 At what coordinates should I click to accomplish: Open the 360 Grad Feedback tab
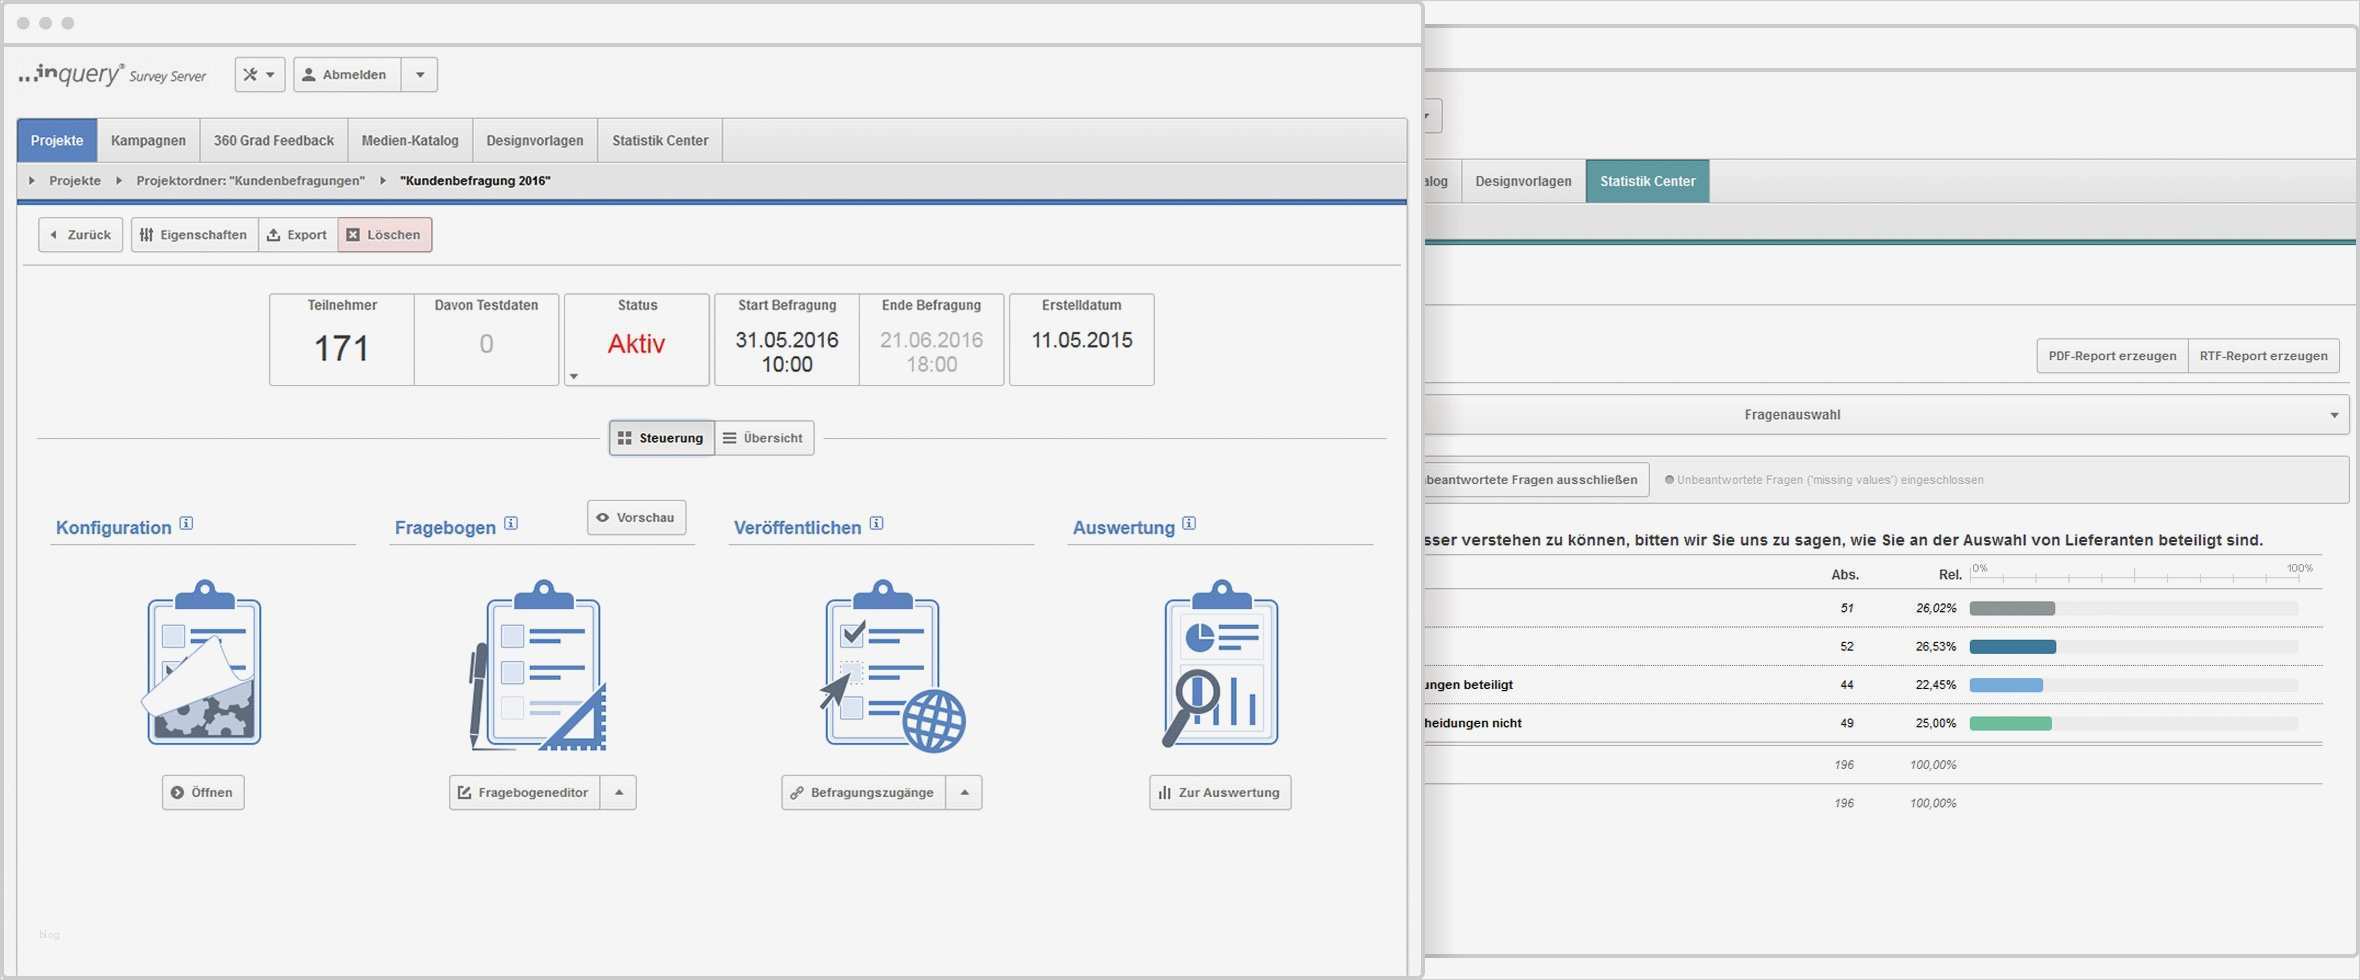(x=274, y=141)
